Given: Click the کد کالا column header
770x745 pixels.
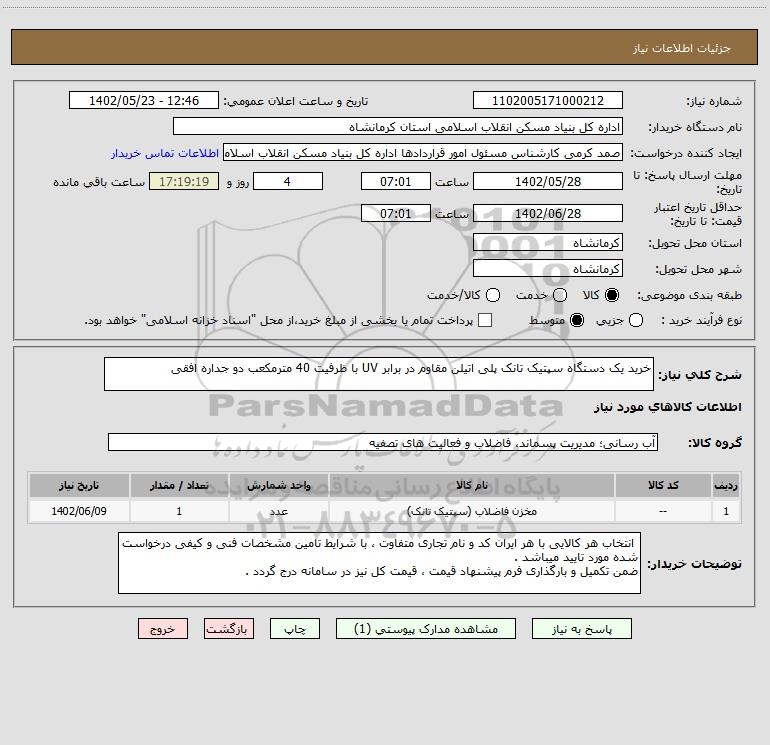Looking at the screenshot, I should click(663, 485).
